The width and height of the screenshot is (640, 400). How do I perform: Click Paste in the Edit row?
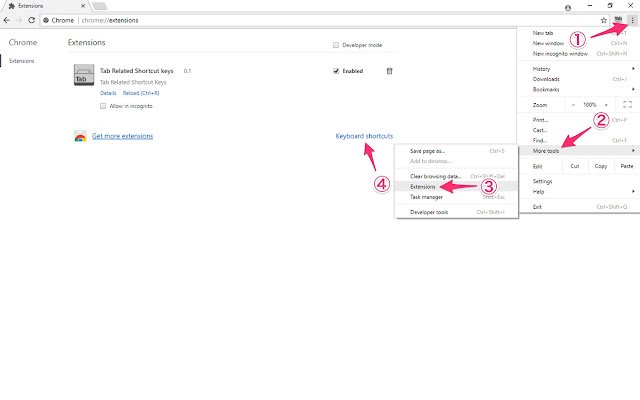[627, 166]
